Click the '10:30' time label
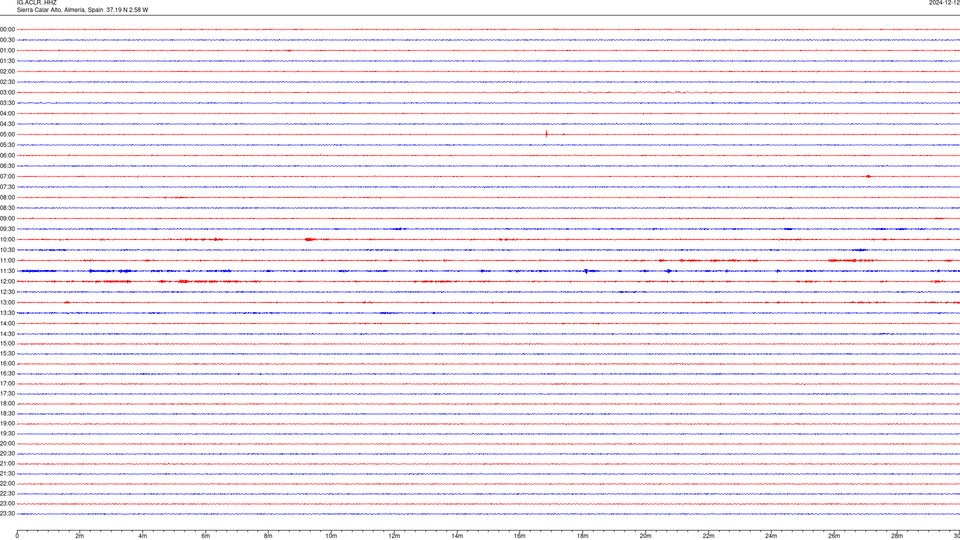This screenshot has height=540, width=960. [7, 250]
